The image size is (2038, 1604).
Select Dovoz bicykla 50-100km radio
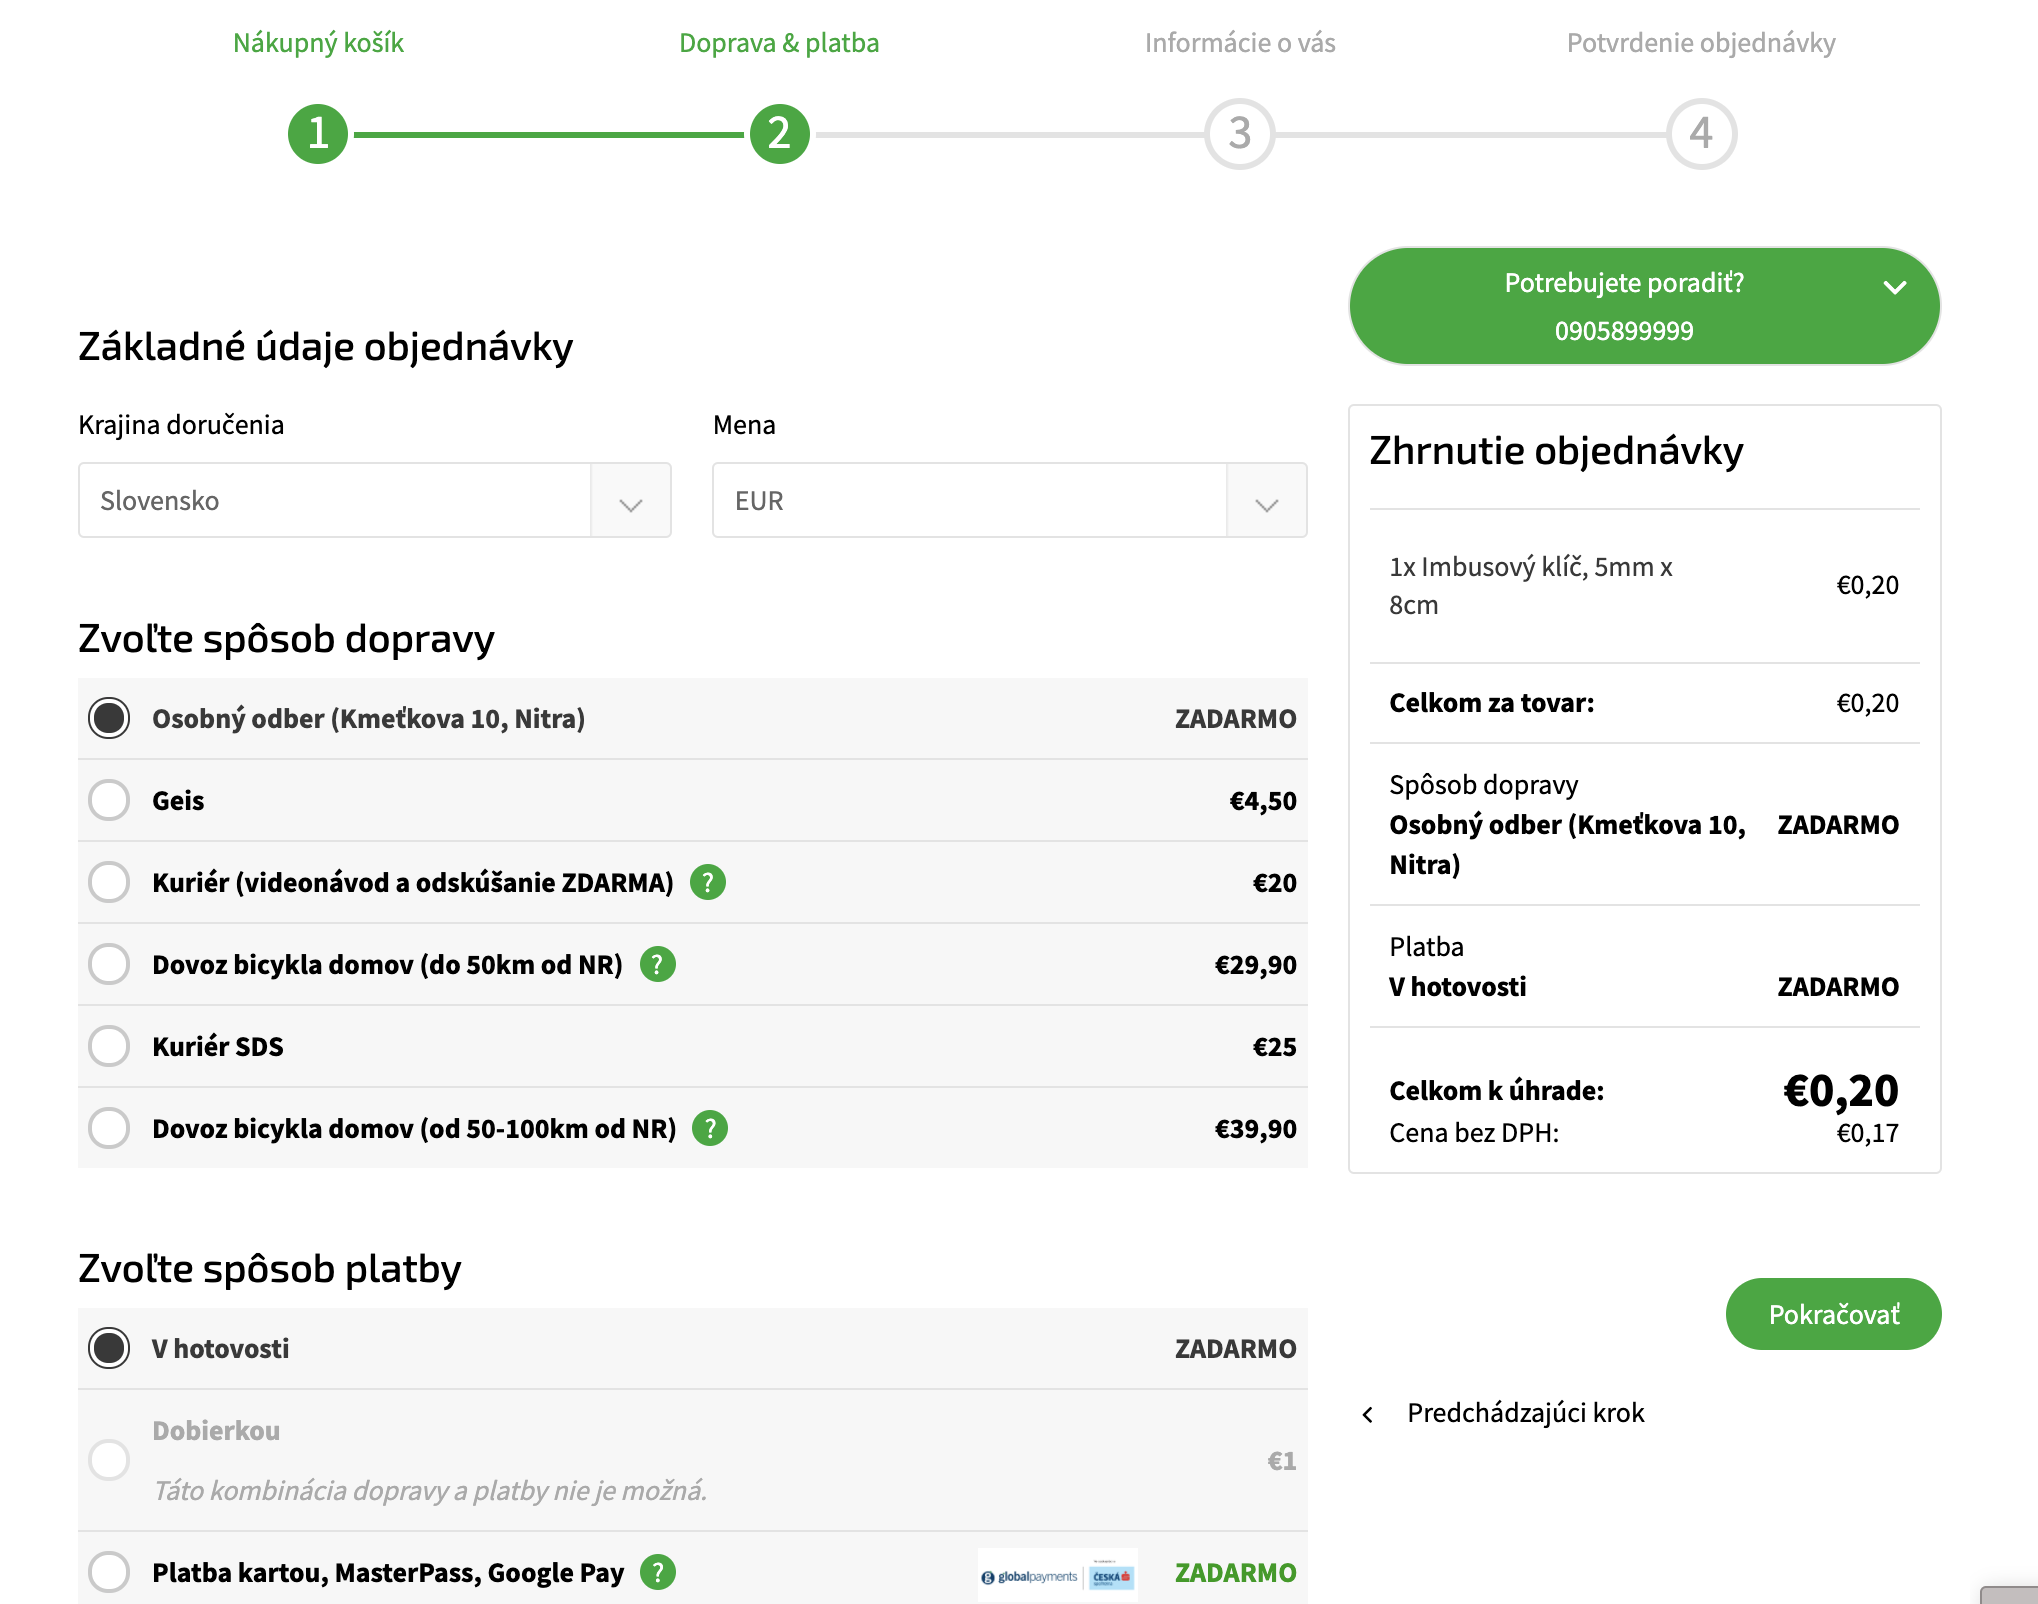(109, 1128)
